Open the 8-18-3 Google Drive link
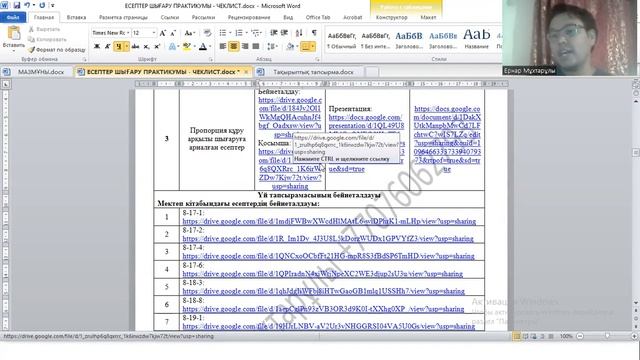The height and width of the screenshot is (360, 640). pyautogui.click(x=323, y=291)
